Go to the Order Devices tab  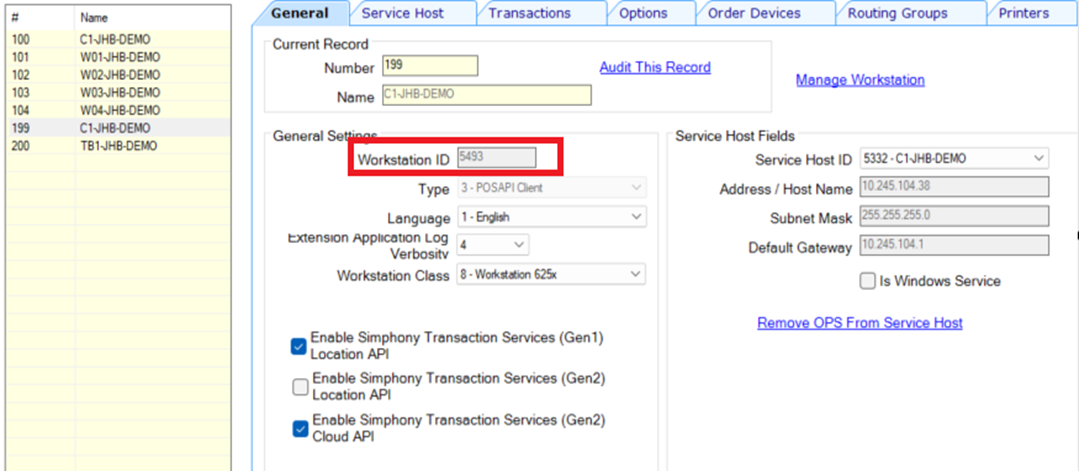pos(754,13)
